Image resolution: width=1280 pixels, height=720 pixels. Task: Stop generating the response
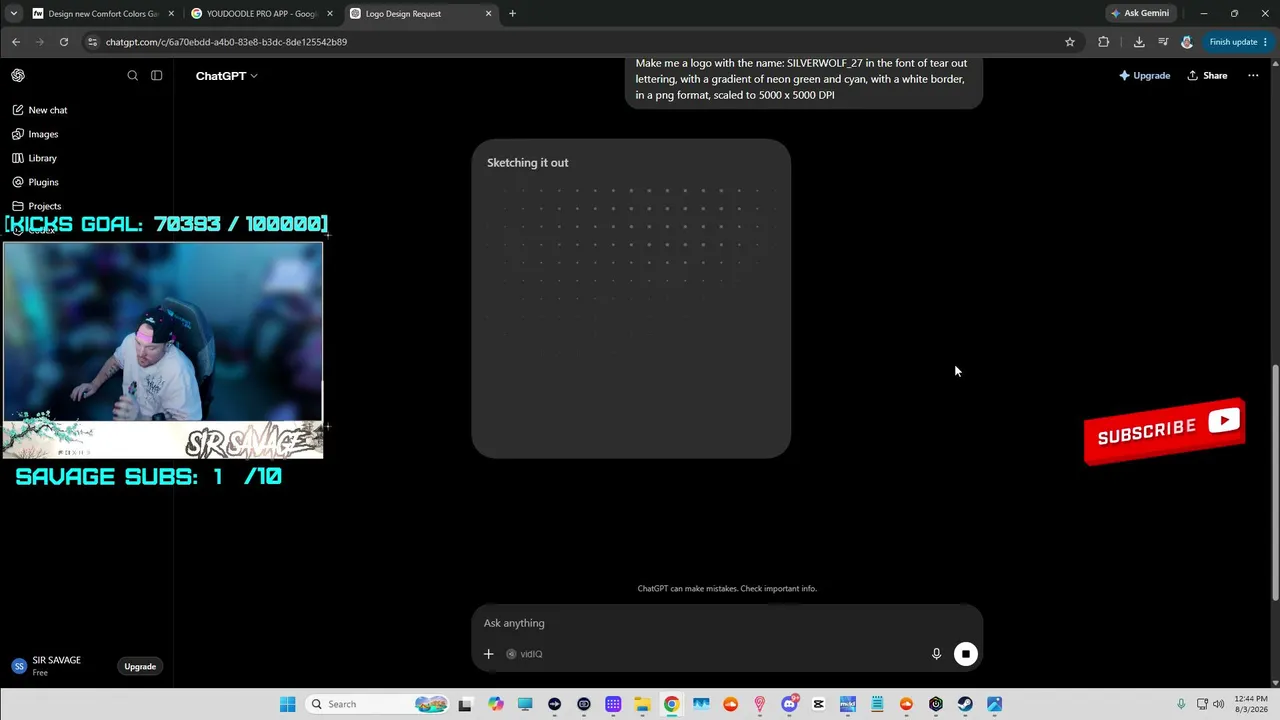point(965,654)
